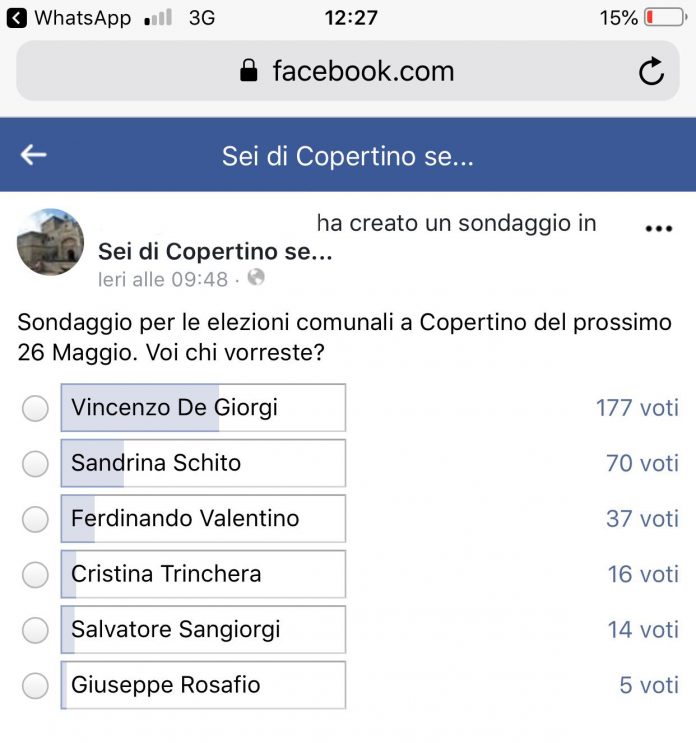Select radio button for Cristina Trinchera

click(x=35, y=575)
